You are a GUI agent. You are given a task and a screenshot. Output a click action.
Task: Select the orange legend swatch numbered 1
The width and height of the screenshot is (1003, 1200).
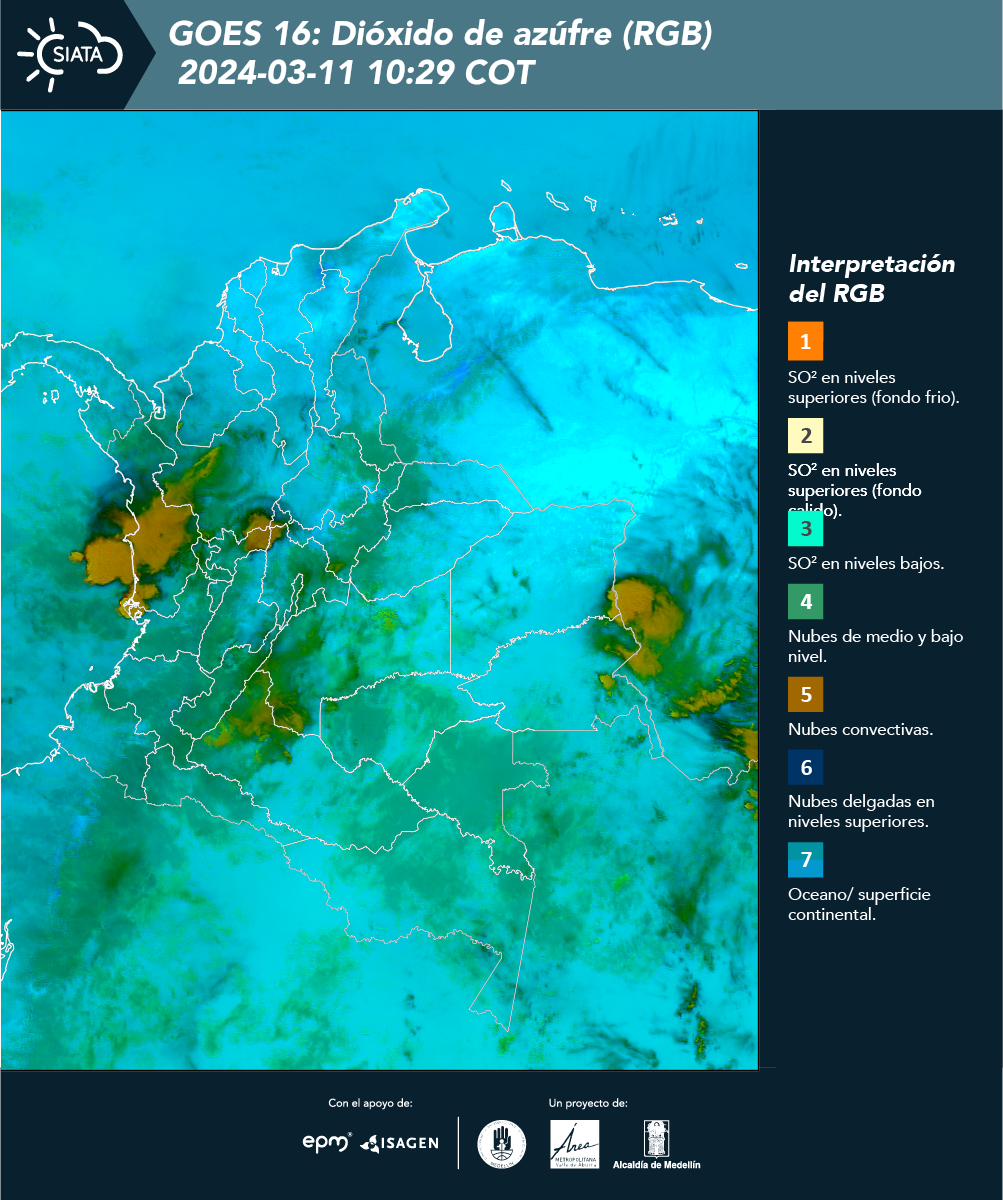(805, 341)
